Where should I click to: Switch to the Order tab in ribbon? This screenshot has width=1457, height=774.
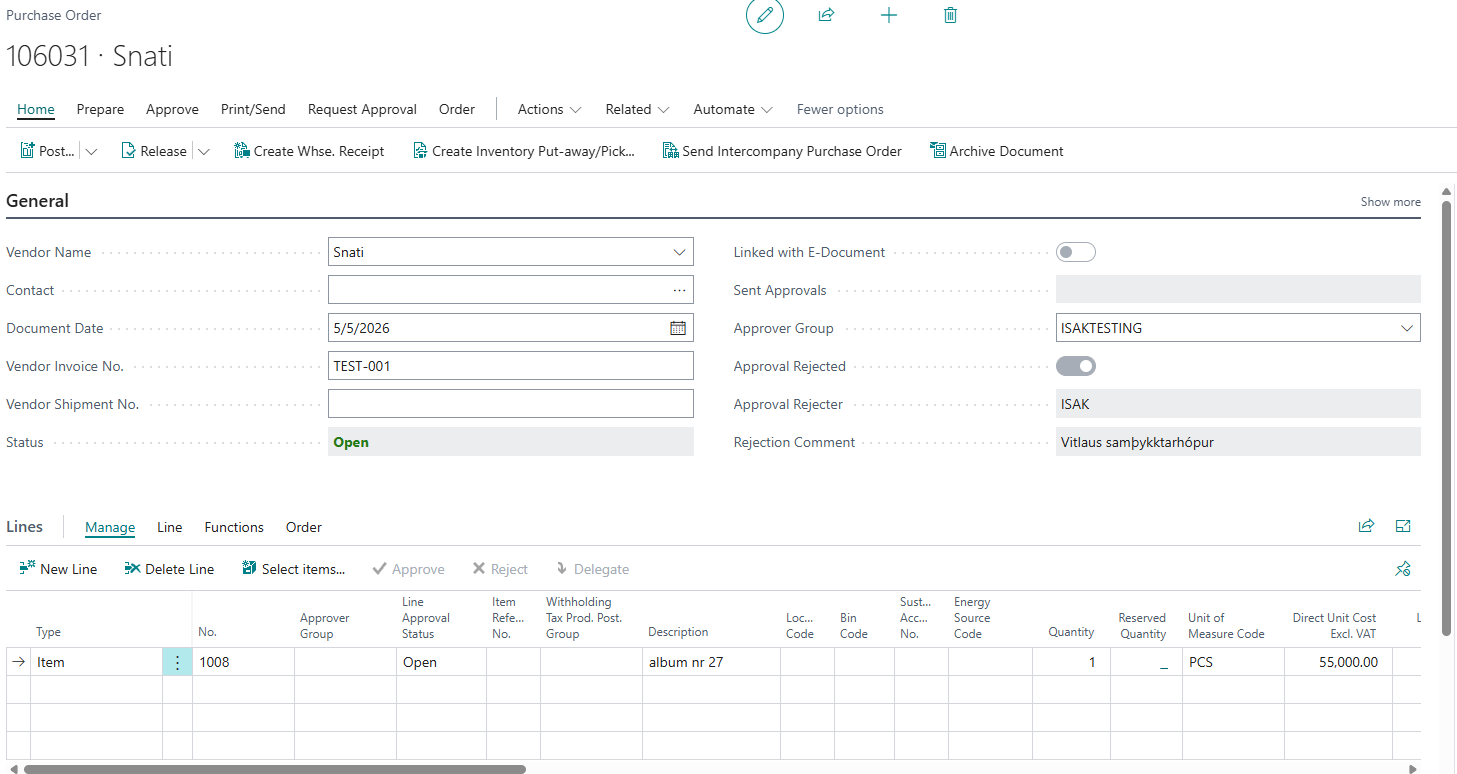457,109
